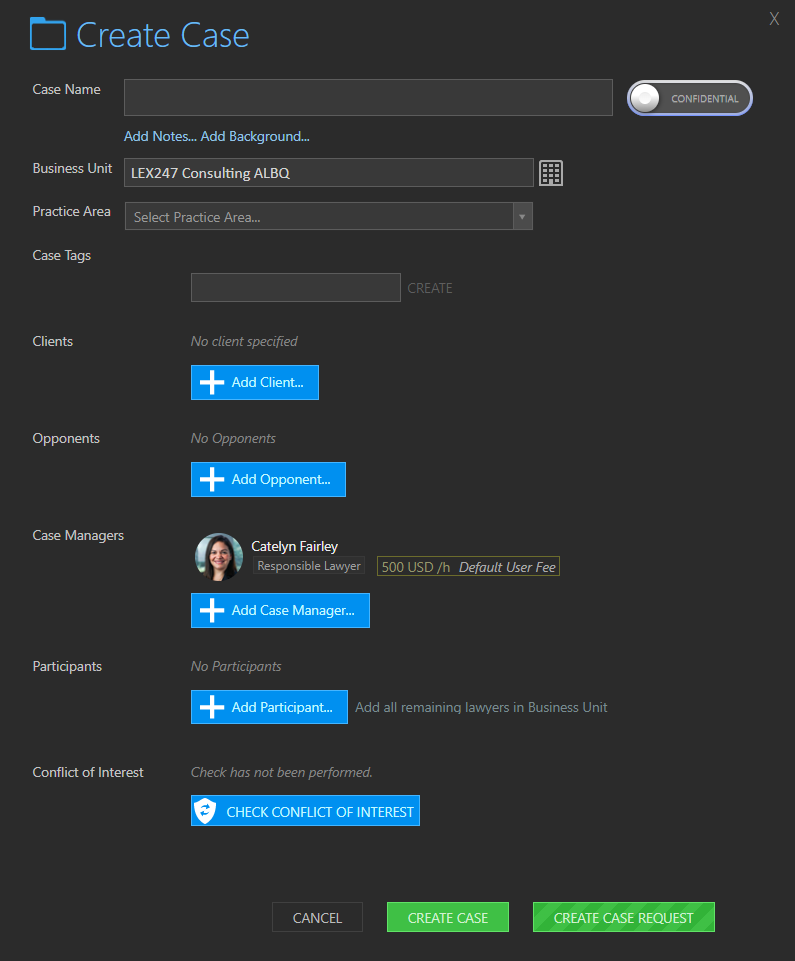Screen dimensions: 795x961
Task: Open the Practice Area dropdown
Action: pyautogui.click(x=522, y=216)
